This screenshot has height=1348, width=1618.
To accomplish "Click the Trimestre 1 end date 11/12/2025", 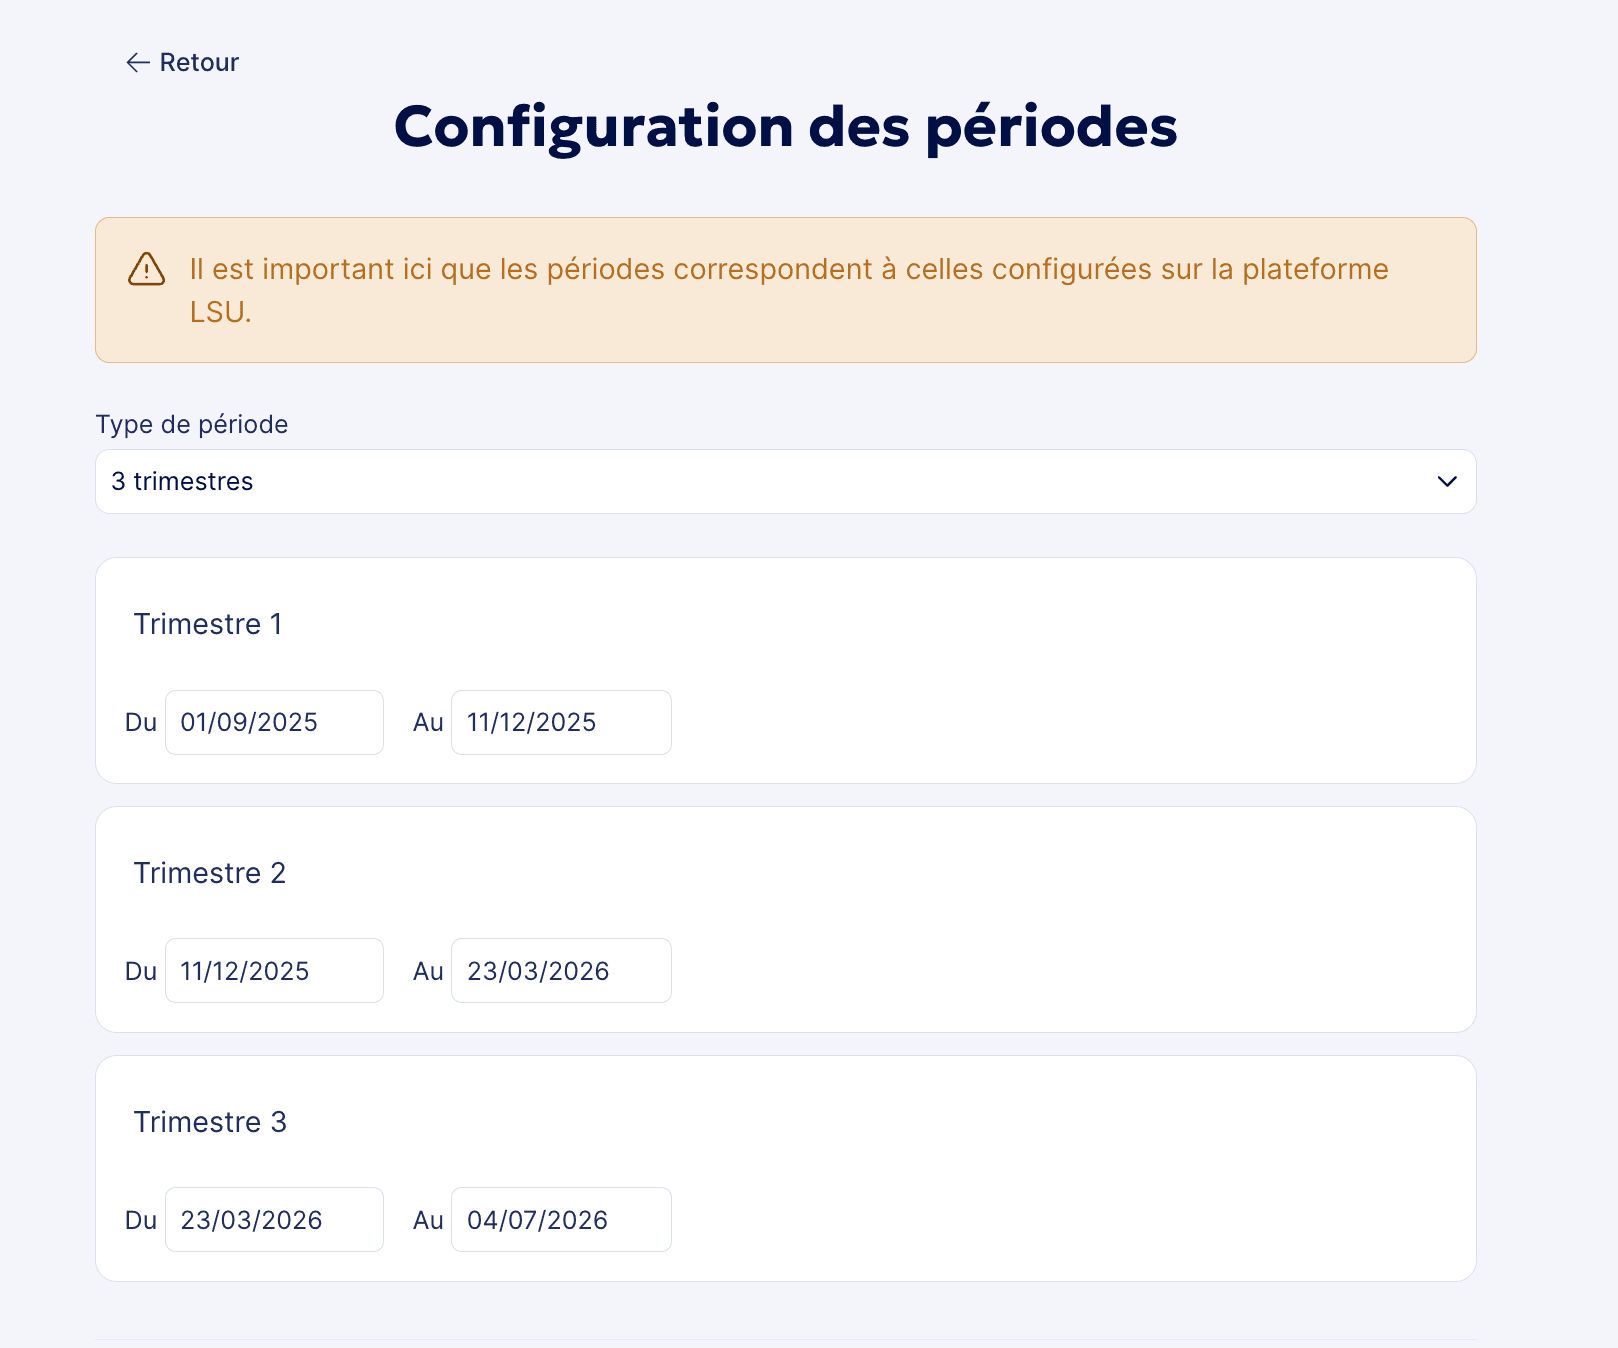I will coord(561,722).
